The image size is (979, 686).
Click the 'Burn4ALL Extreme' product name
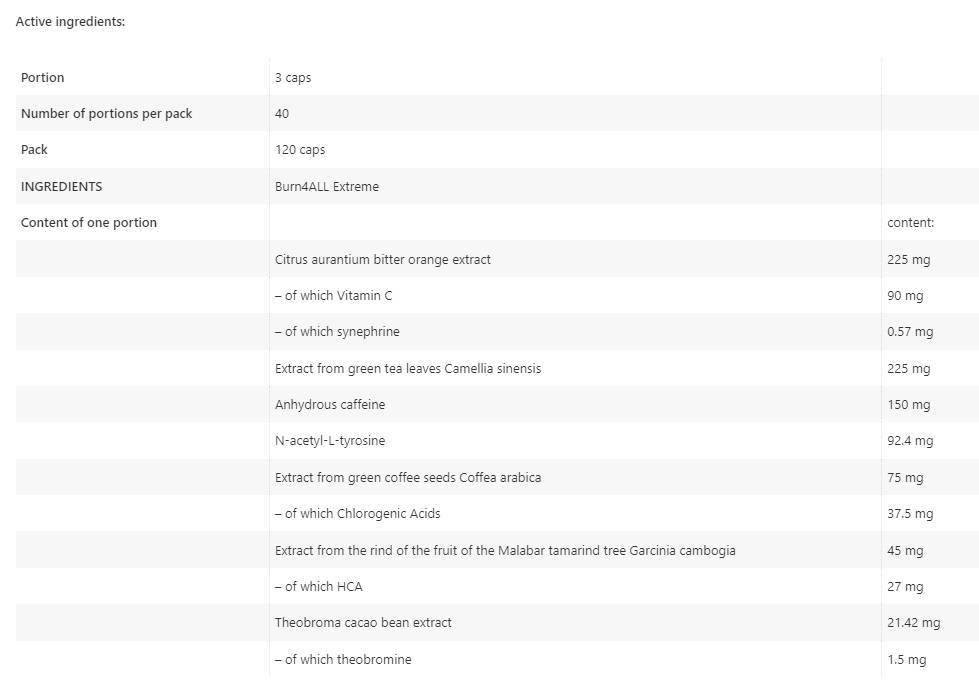coord(327,187)
